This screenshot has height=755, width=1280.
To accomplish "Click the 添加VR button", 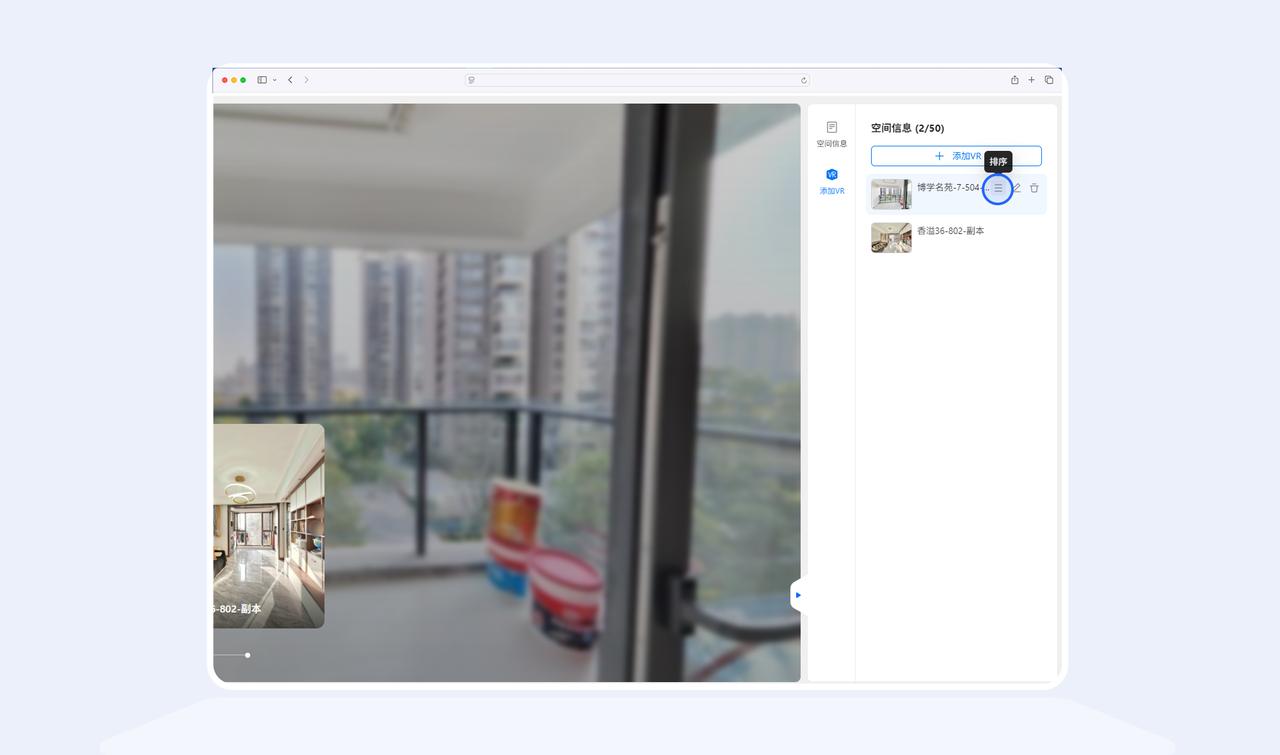I will coord(955,156).
